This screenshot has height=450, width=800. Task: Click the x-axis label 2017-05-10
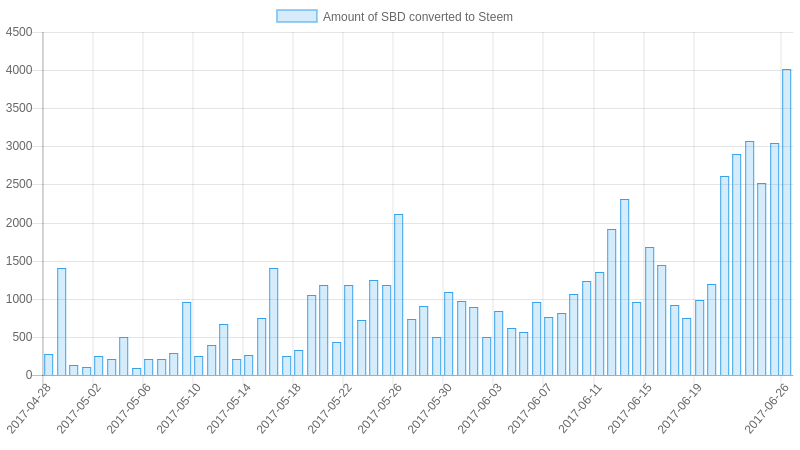pyautogui.click(x=179, y=409)
